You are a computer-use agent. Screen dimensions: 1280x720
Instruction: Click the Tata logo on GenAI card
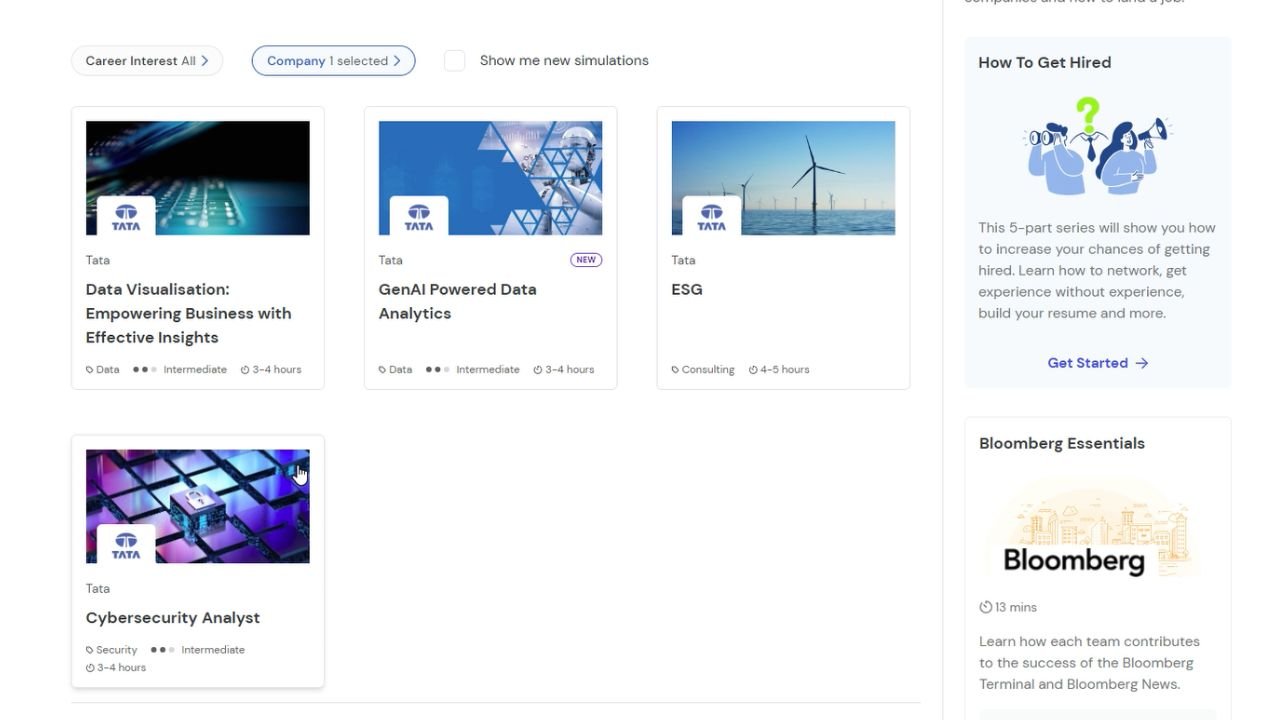point(419,217)
